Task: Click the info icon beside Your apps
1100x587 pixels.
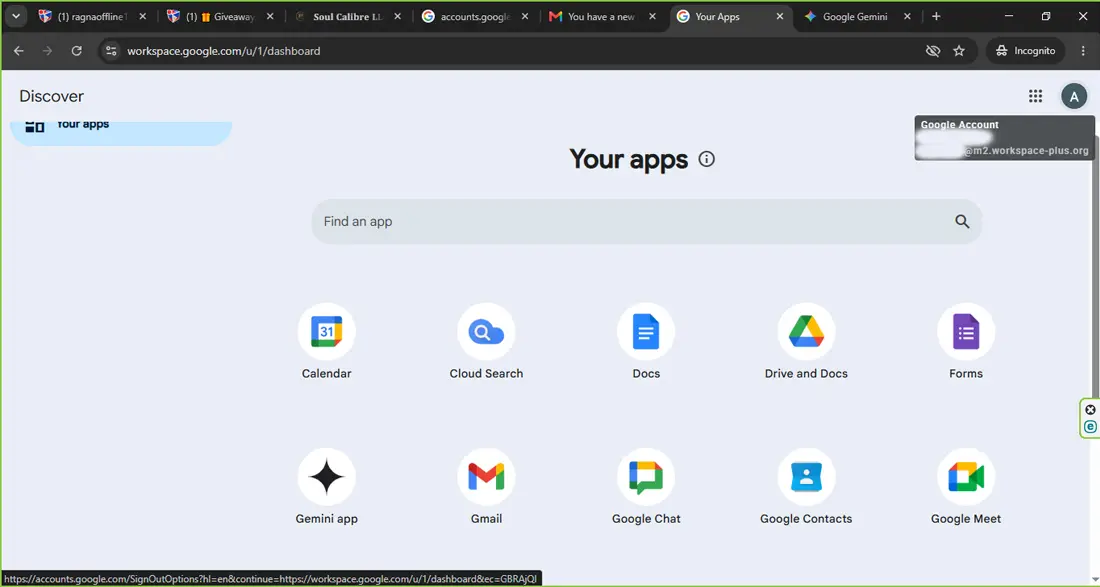Action: [706, 159]
